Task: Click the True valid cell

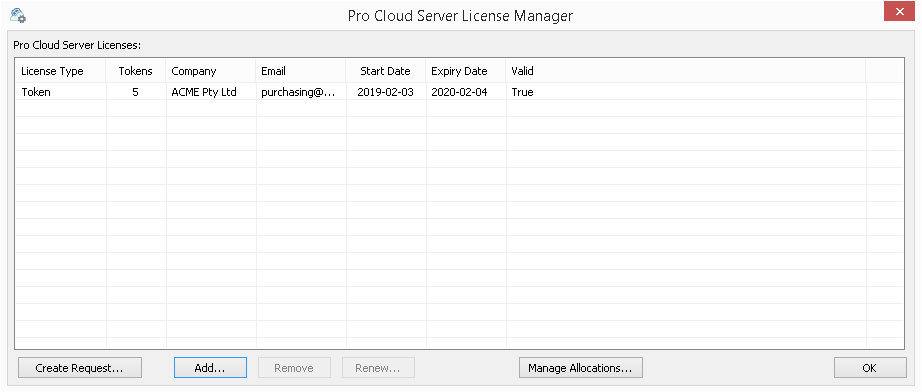Action: pyautogui.click(x=686, y=92)
